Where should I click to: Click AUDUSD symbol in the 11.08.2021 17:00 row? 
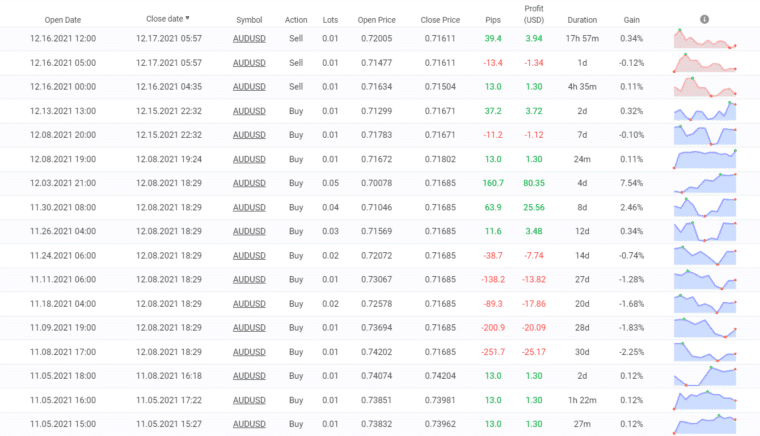249,352
